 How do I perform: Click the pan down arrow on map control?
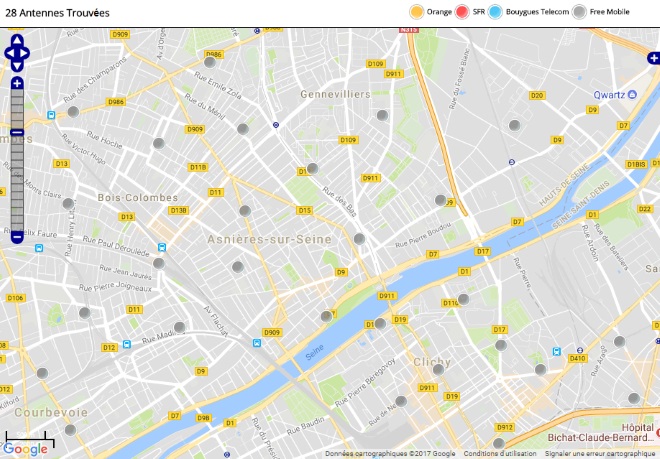(17, 66)
